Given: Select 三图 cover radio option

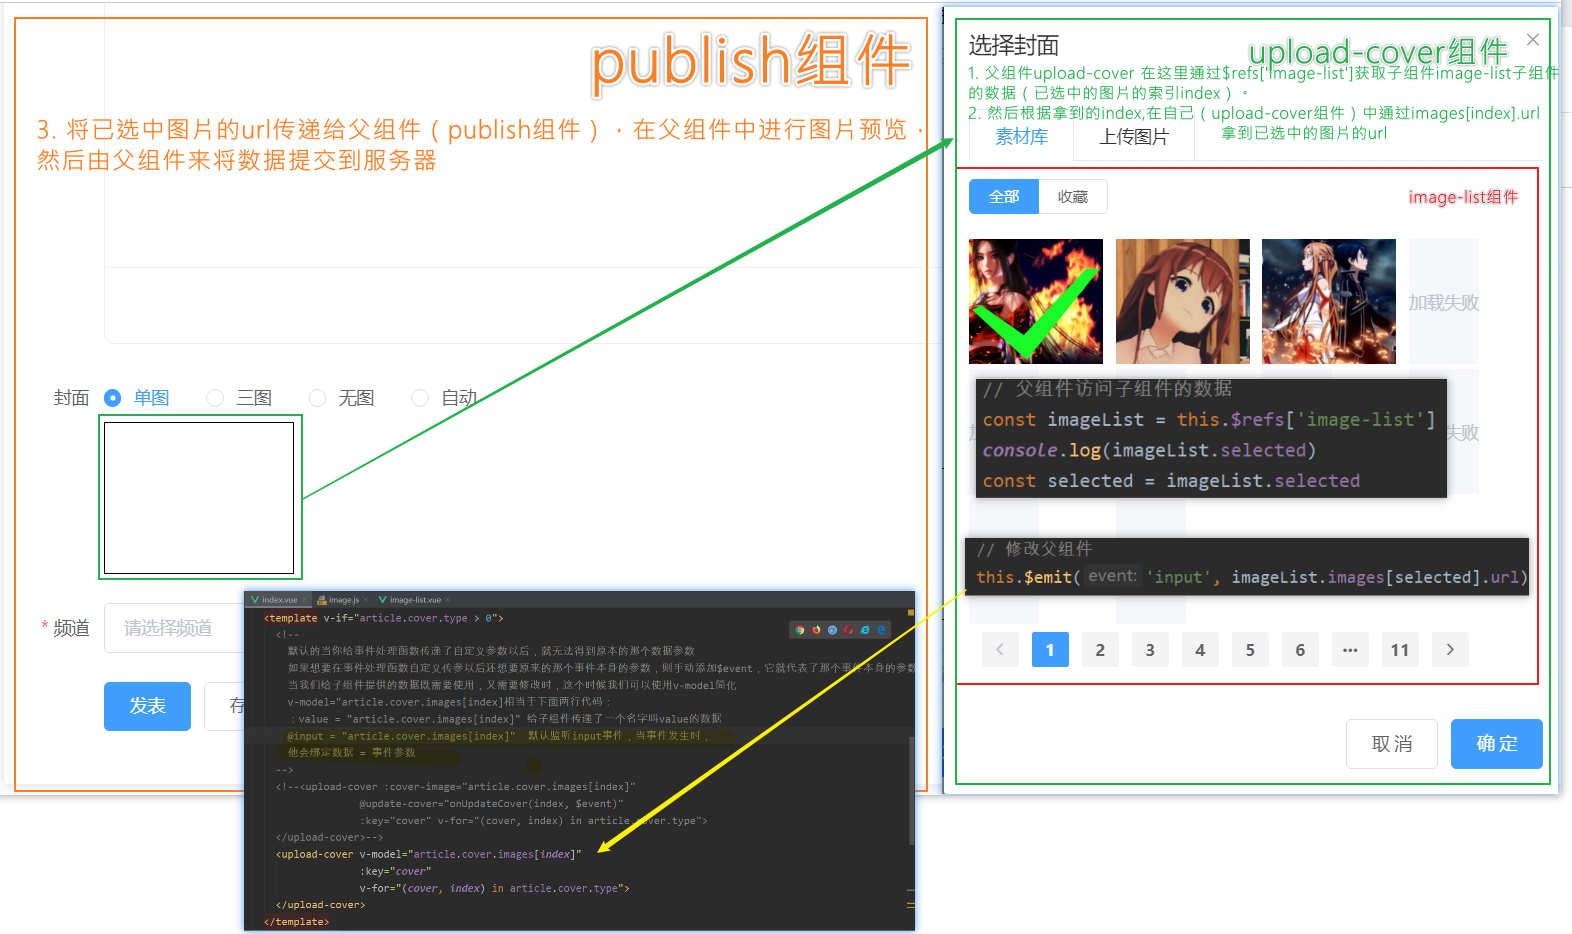Looking at the screenshot, I should pos(239,398).
